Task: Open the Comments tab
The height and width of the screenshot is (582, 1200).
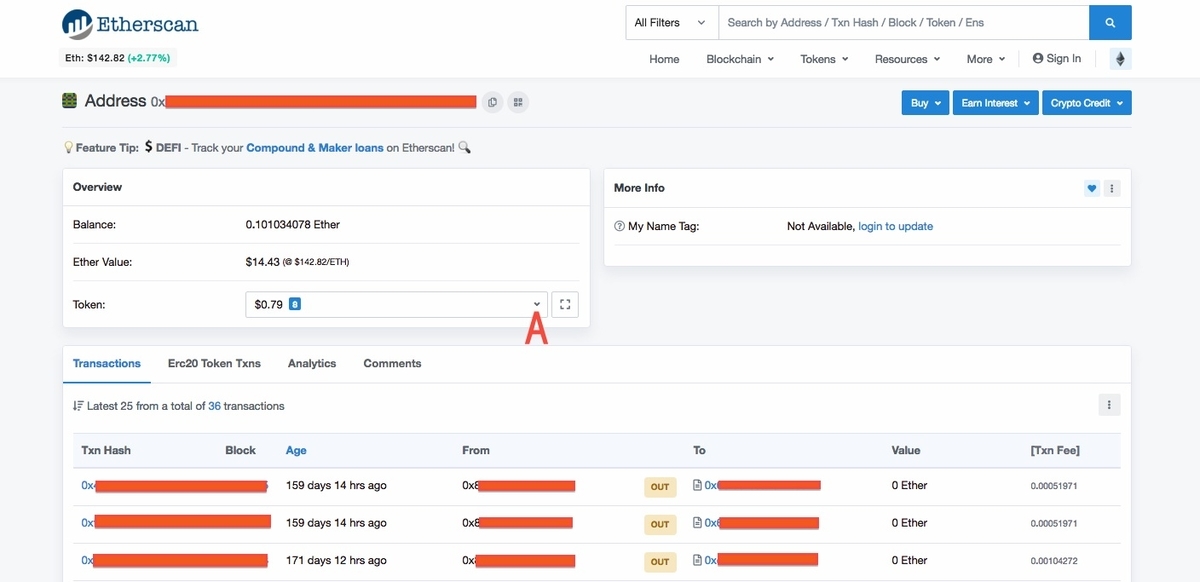Action: click(x=392, y=364)
